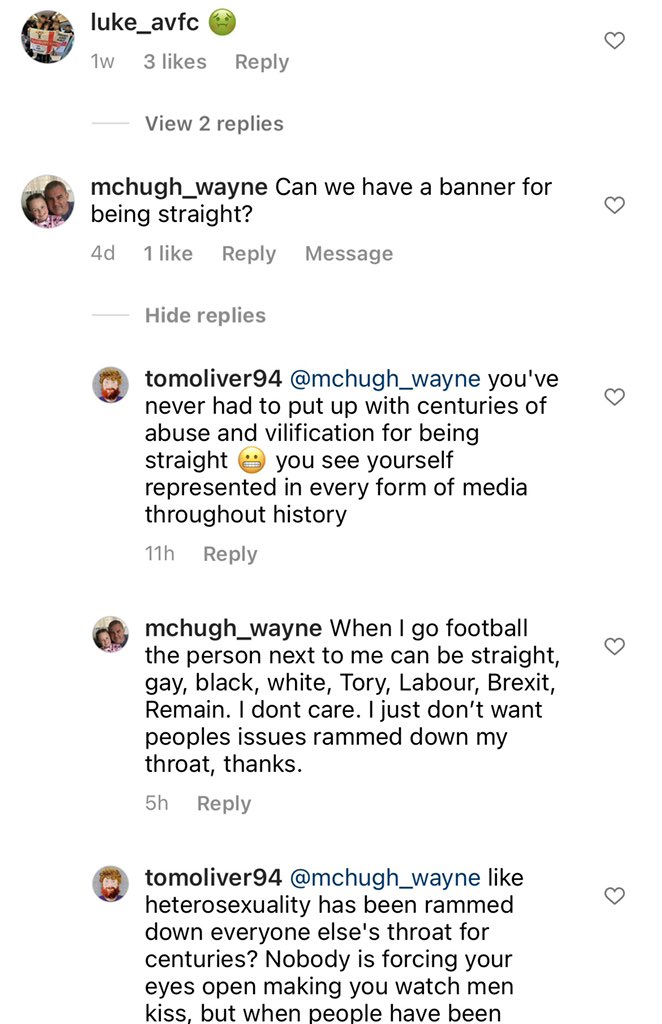
Task: Heart mchugh_wayne's 'When I go football' reply
Action: [614, 646]
